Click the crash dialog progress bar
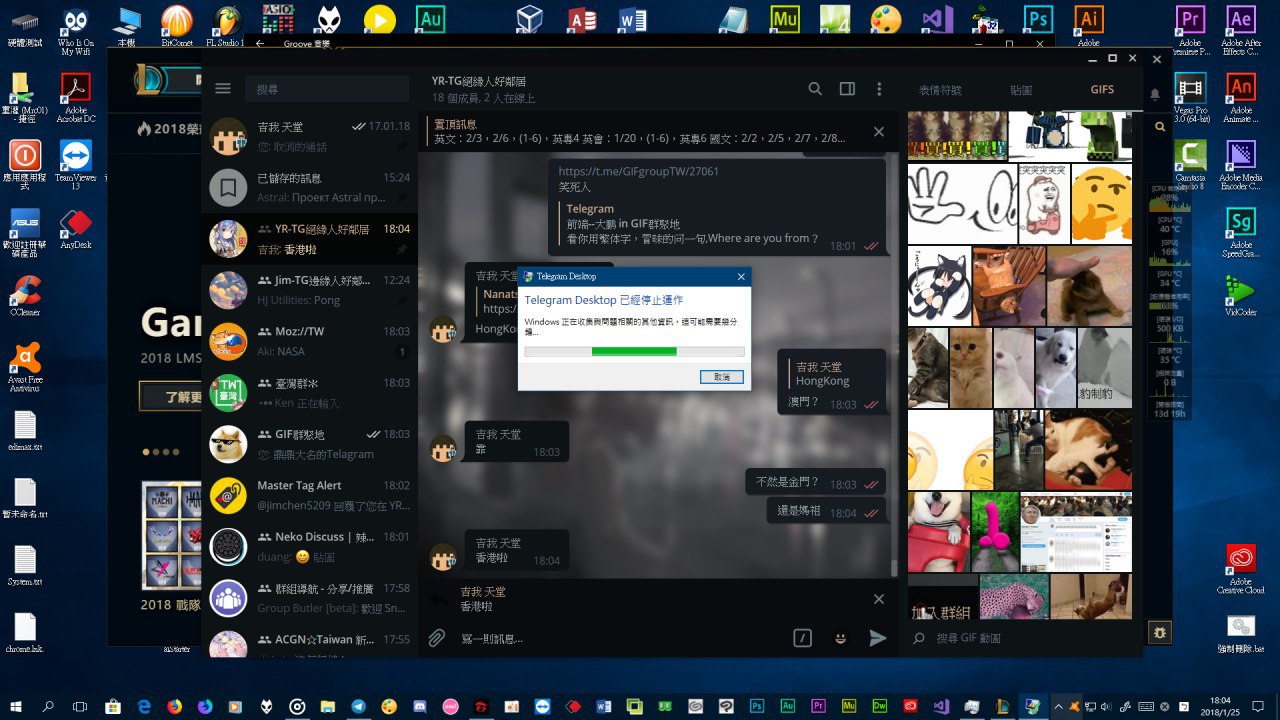The image size is (1280, 720). 634,351
